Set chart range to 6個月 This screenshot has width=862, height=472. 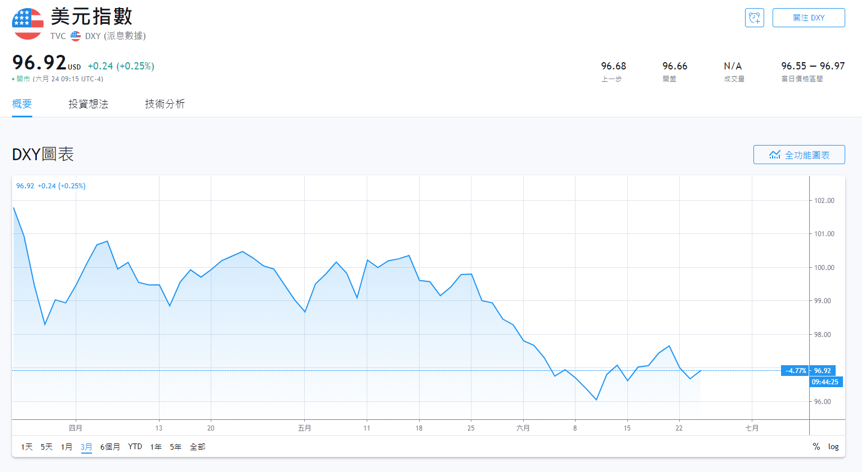(x=110, y=447)
